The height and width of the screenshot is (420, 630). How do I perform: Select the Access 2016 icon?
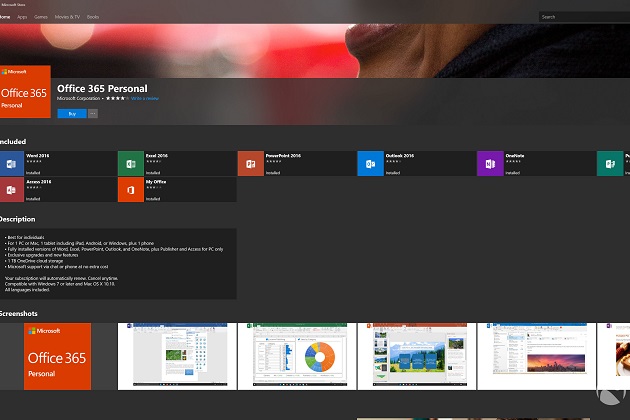[12, 189]
